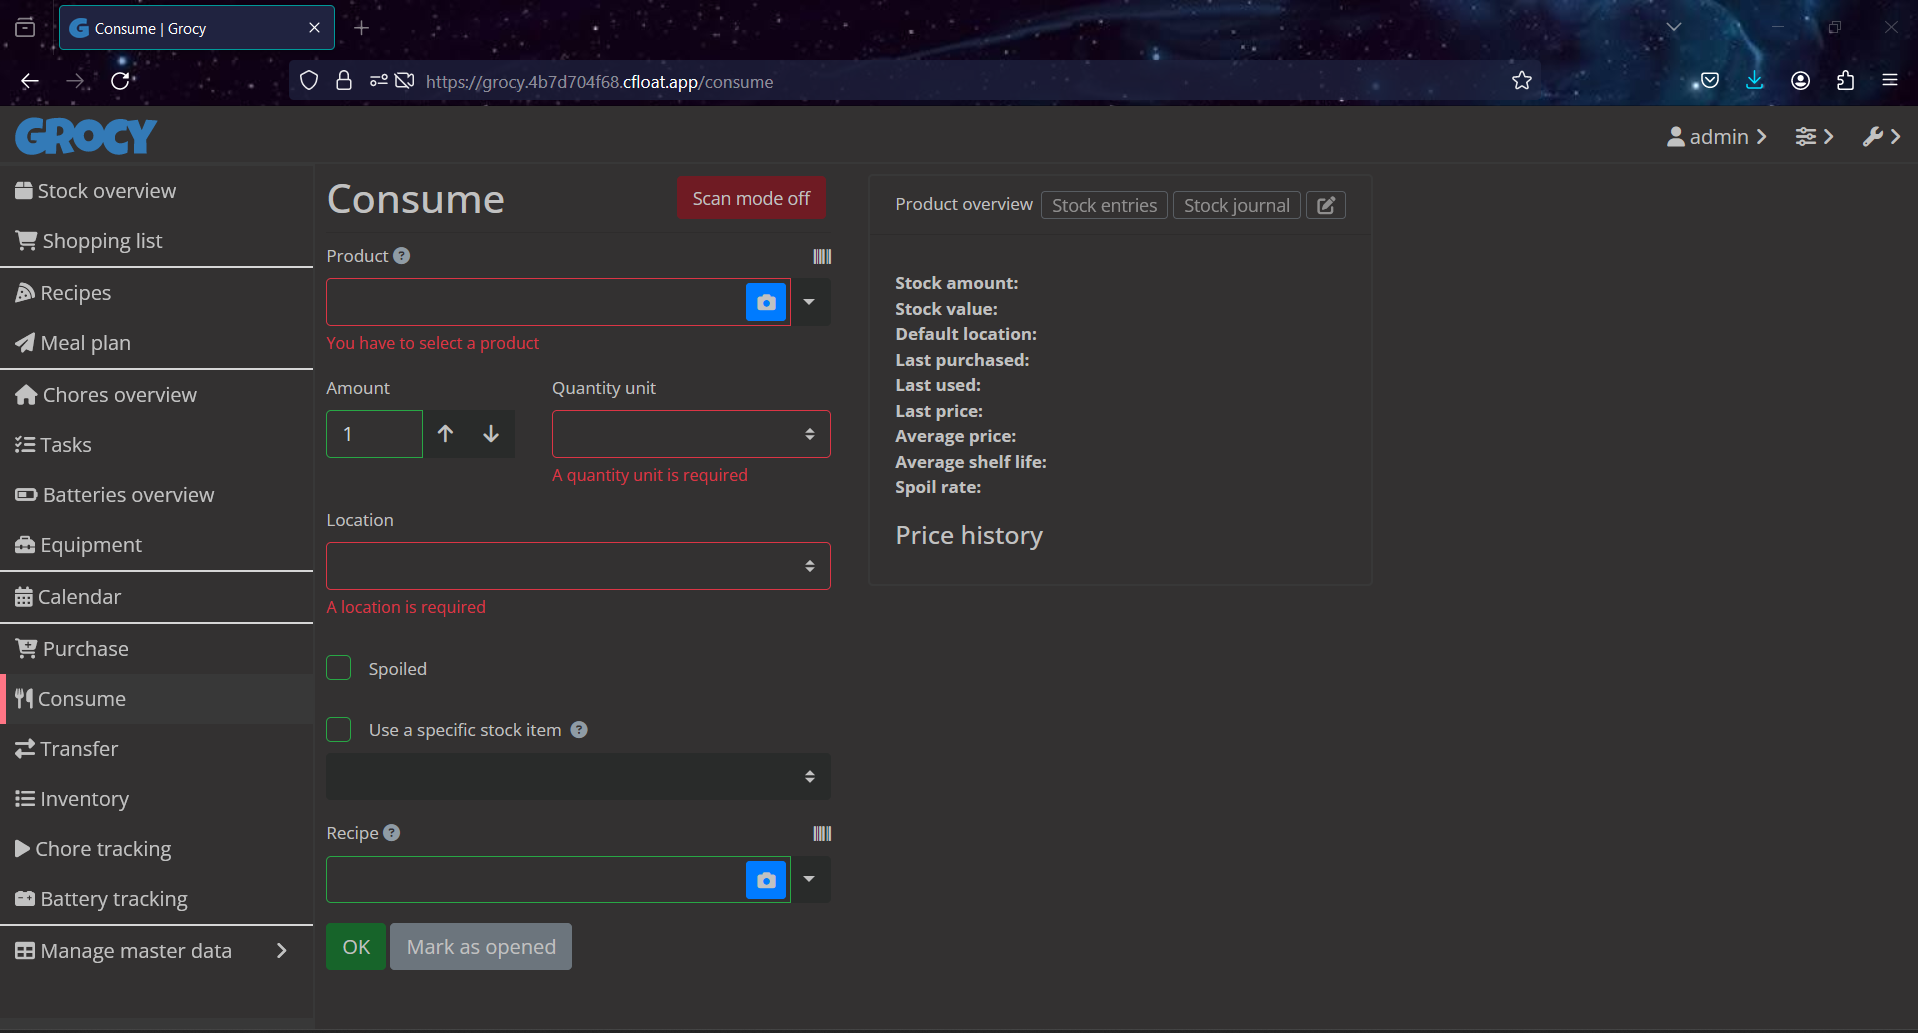Open Firefox application hamburger menu
Screen dimensions: 1918x1033
pos(1890,81)
